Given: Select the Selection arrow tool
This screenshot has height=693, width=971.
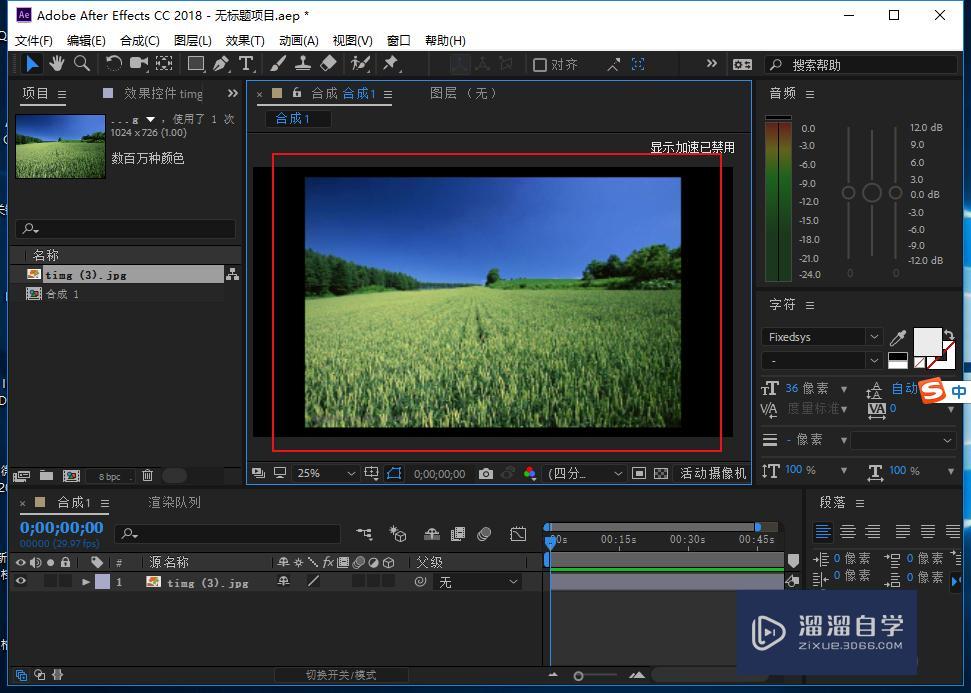Looking at the screenshot, I should 32,64.
